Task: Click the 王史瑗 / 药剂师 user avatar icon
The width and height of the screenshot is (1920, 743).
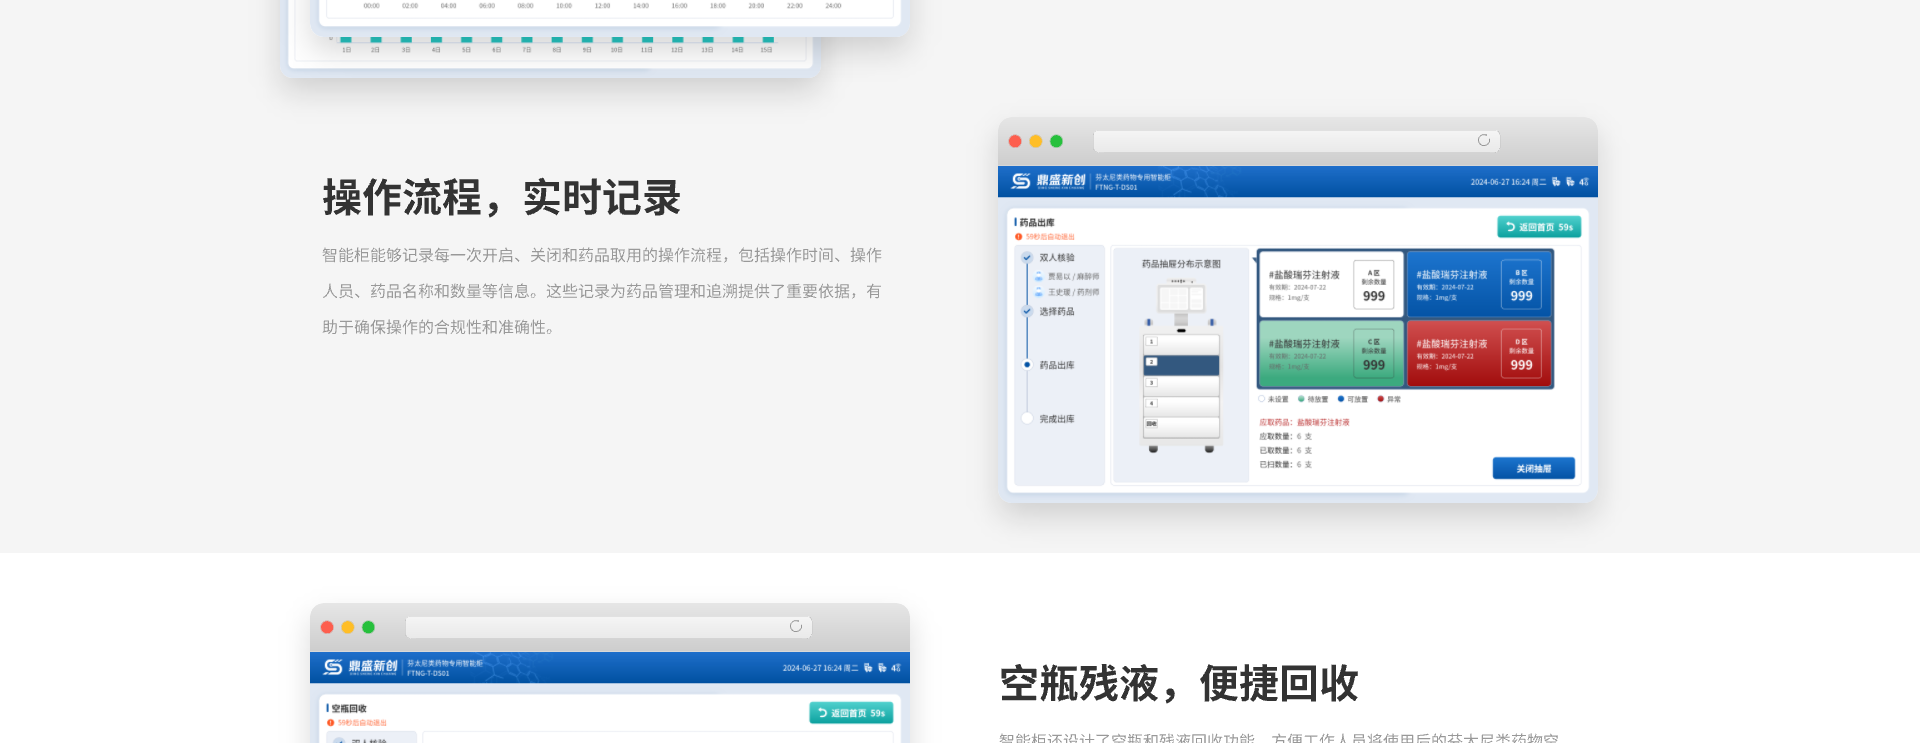Action: 1039,293
